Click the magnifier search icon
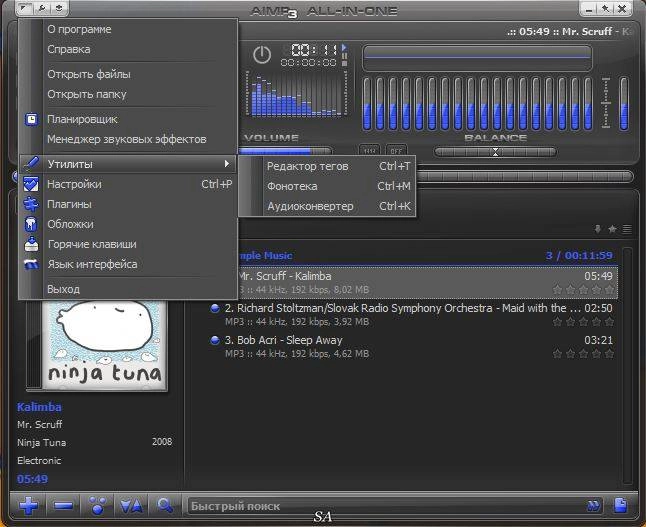The height and width of the screenshot is (527, 646). click(x=165, y=505)
